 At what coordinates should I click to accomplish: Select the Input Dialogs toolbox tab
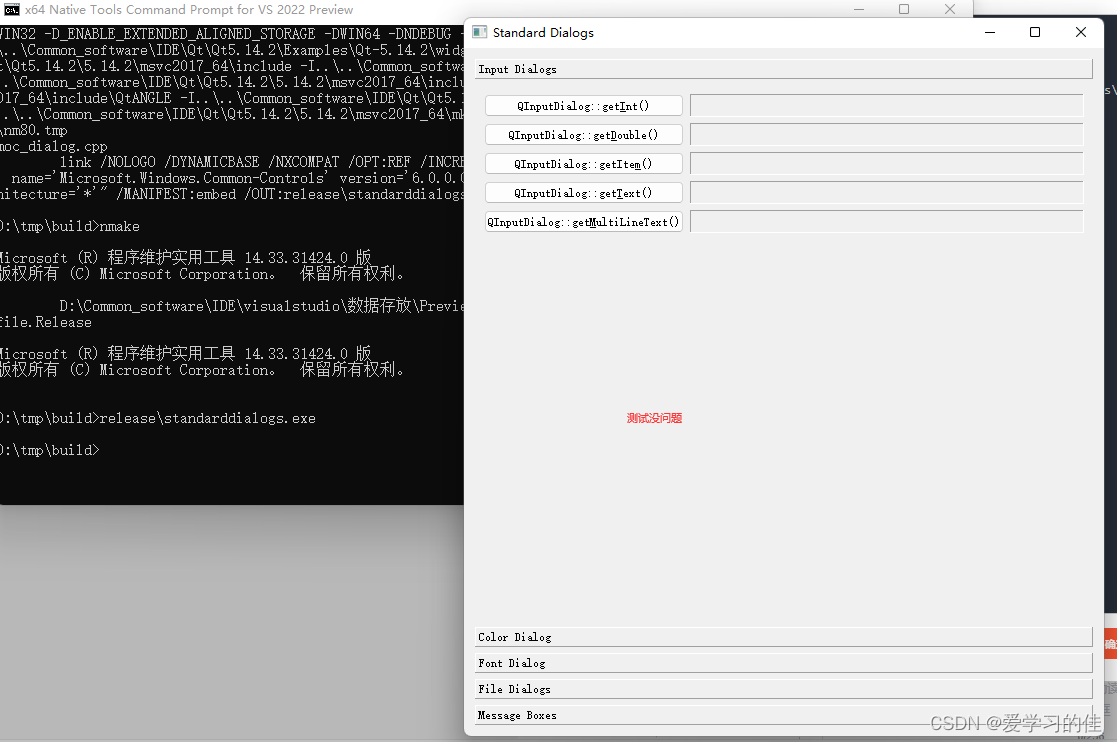pos(784,69)
